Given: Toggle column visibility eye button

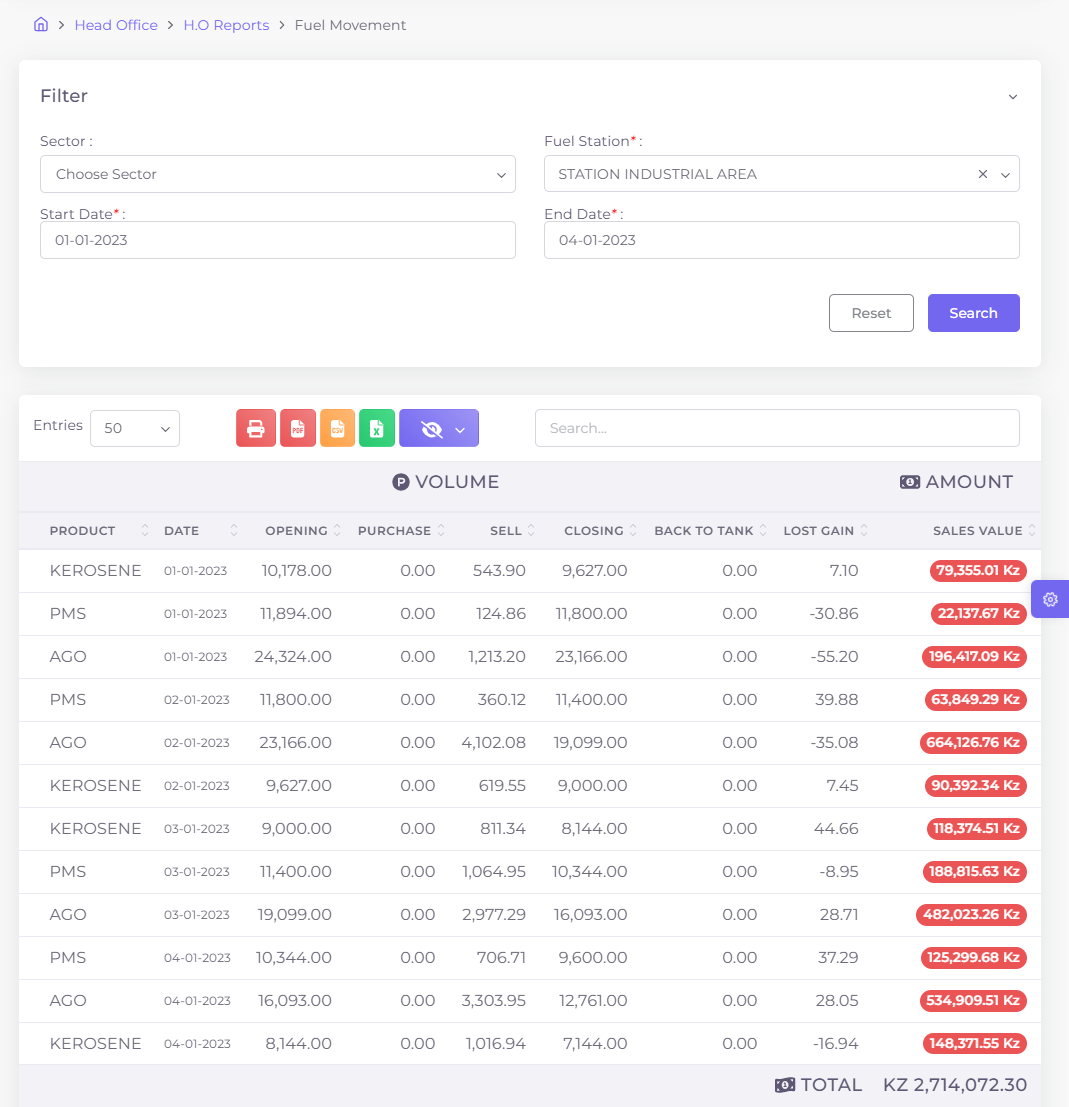Looking at the screenshot, I should pyautogui.click(x=438, y=428).
